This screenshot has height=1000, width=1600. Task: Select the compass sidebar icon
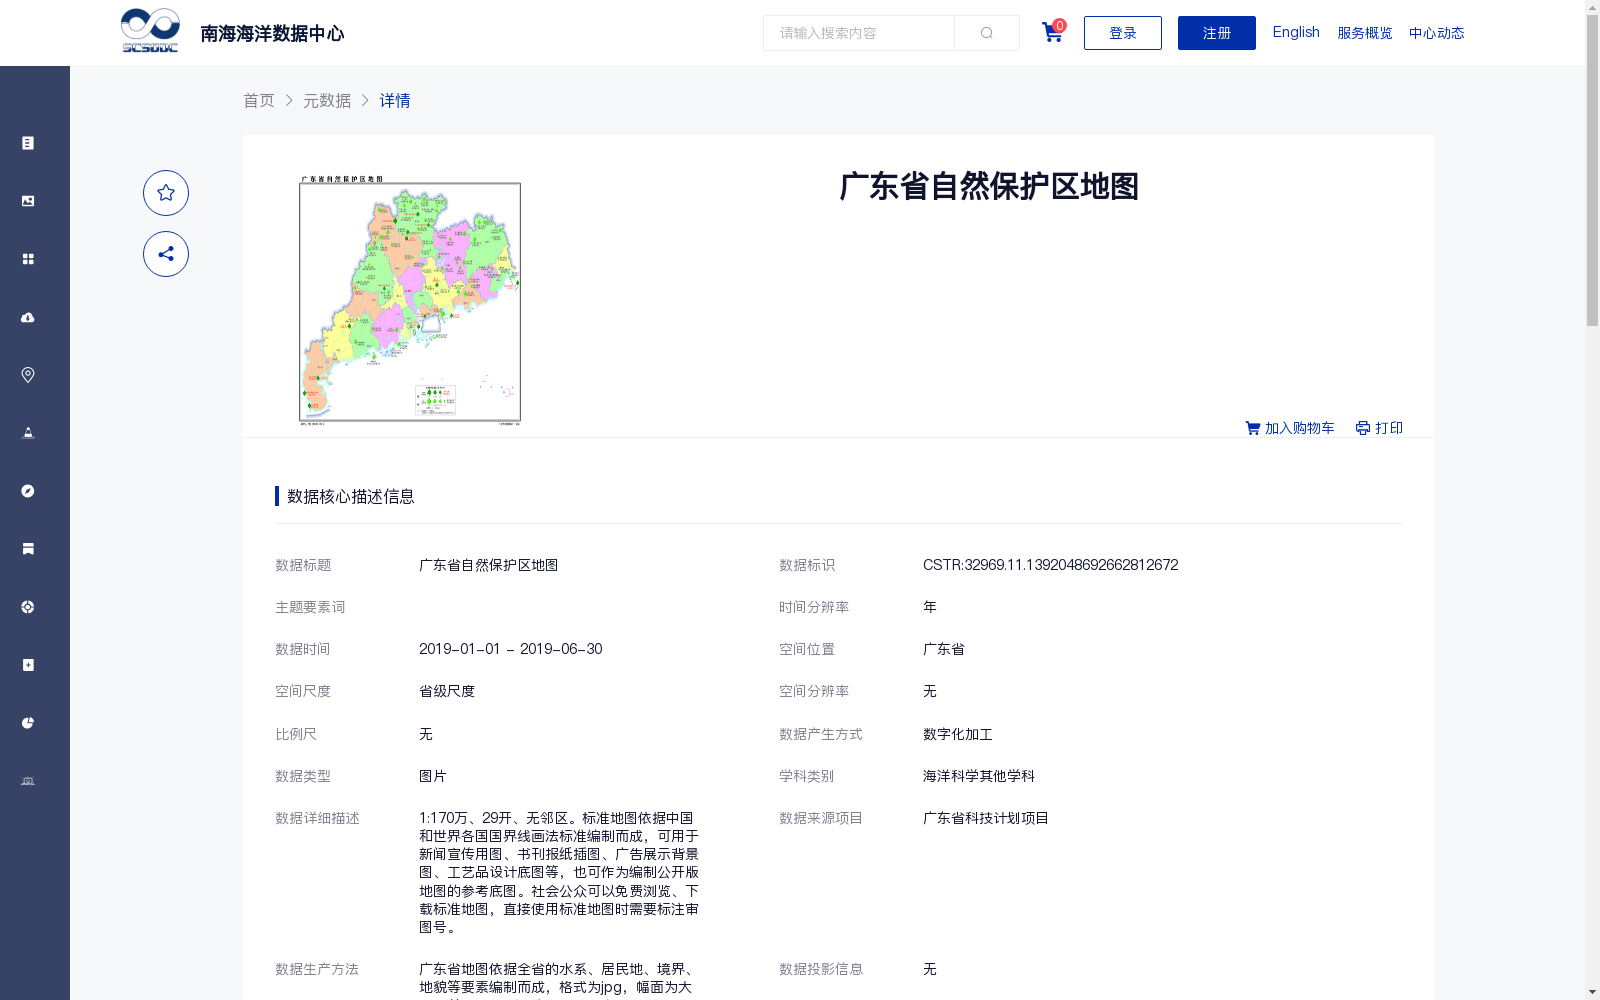pyautogui.click(x=28, y=491)
